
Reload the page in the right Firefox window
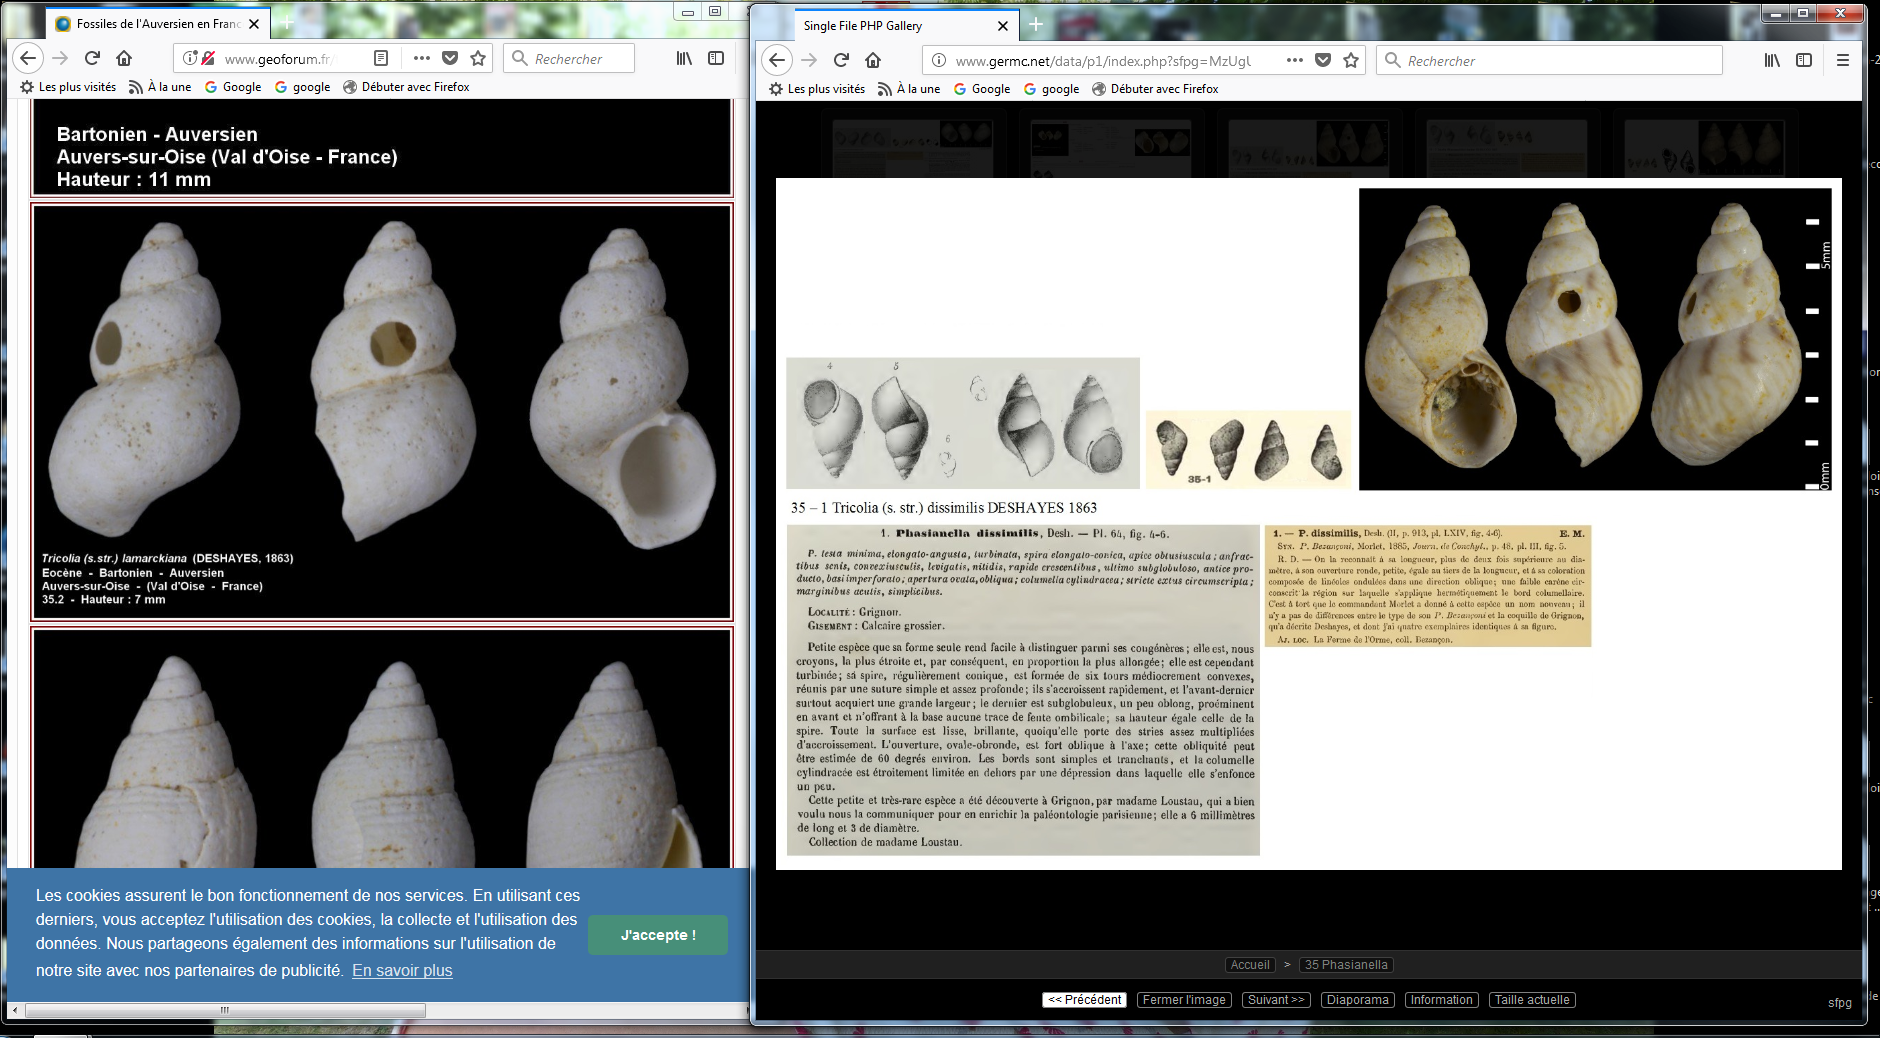841,60
